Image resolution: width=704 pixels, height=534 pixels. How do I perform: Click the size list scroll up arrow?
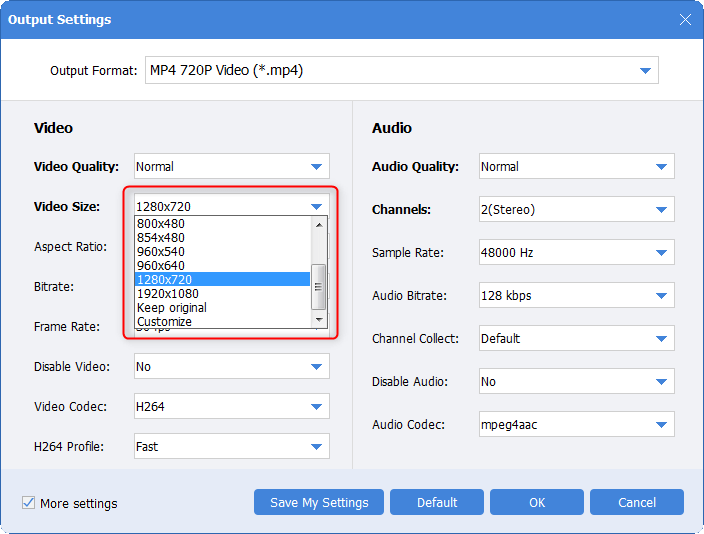(319, 225)
